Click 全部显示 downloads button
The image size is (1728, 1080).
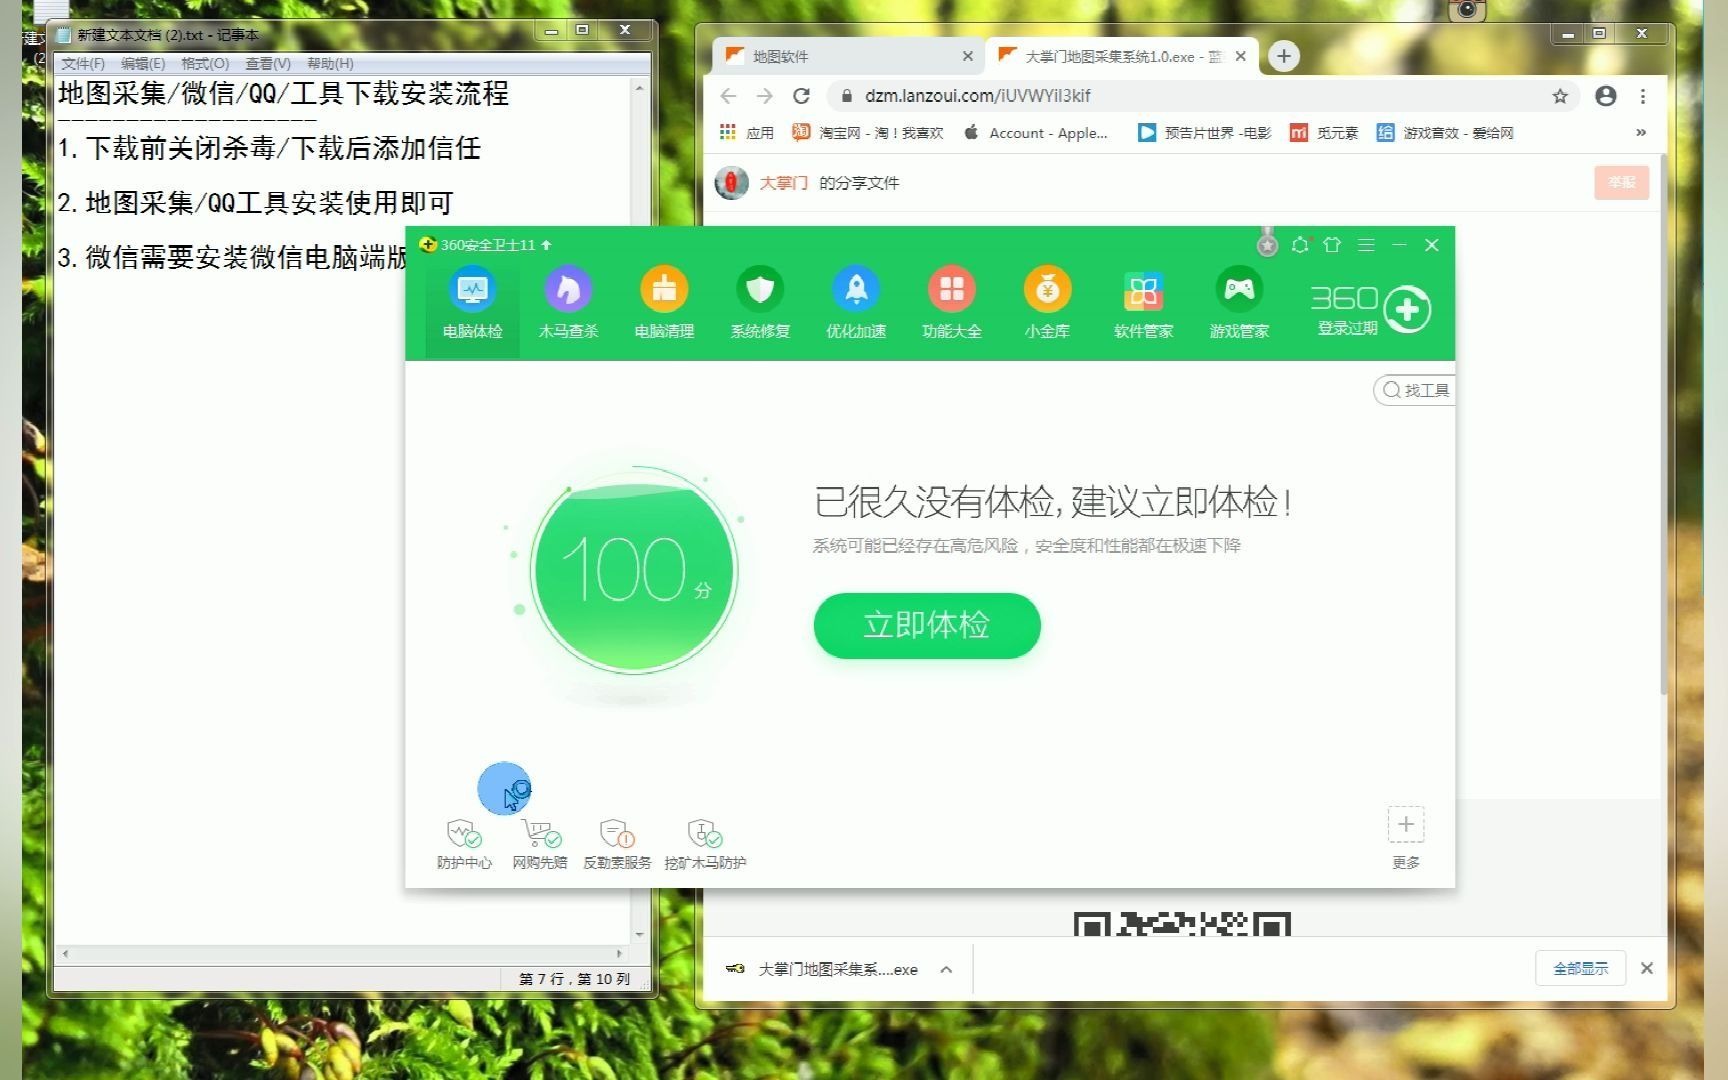[x=1581, y=968]
